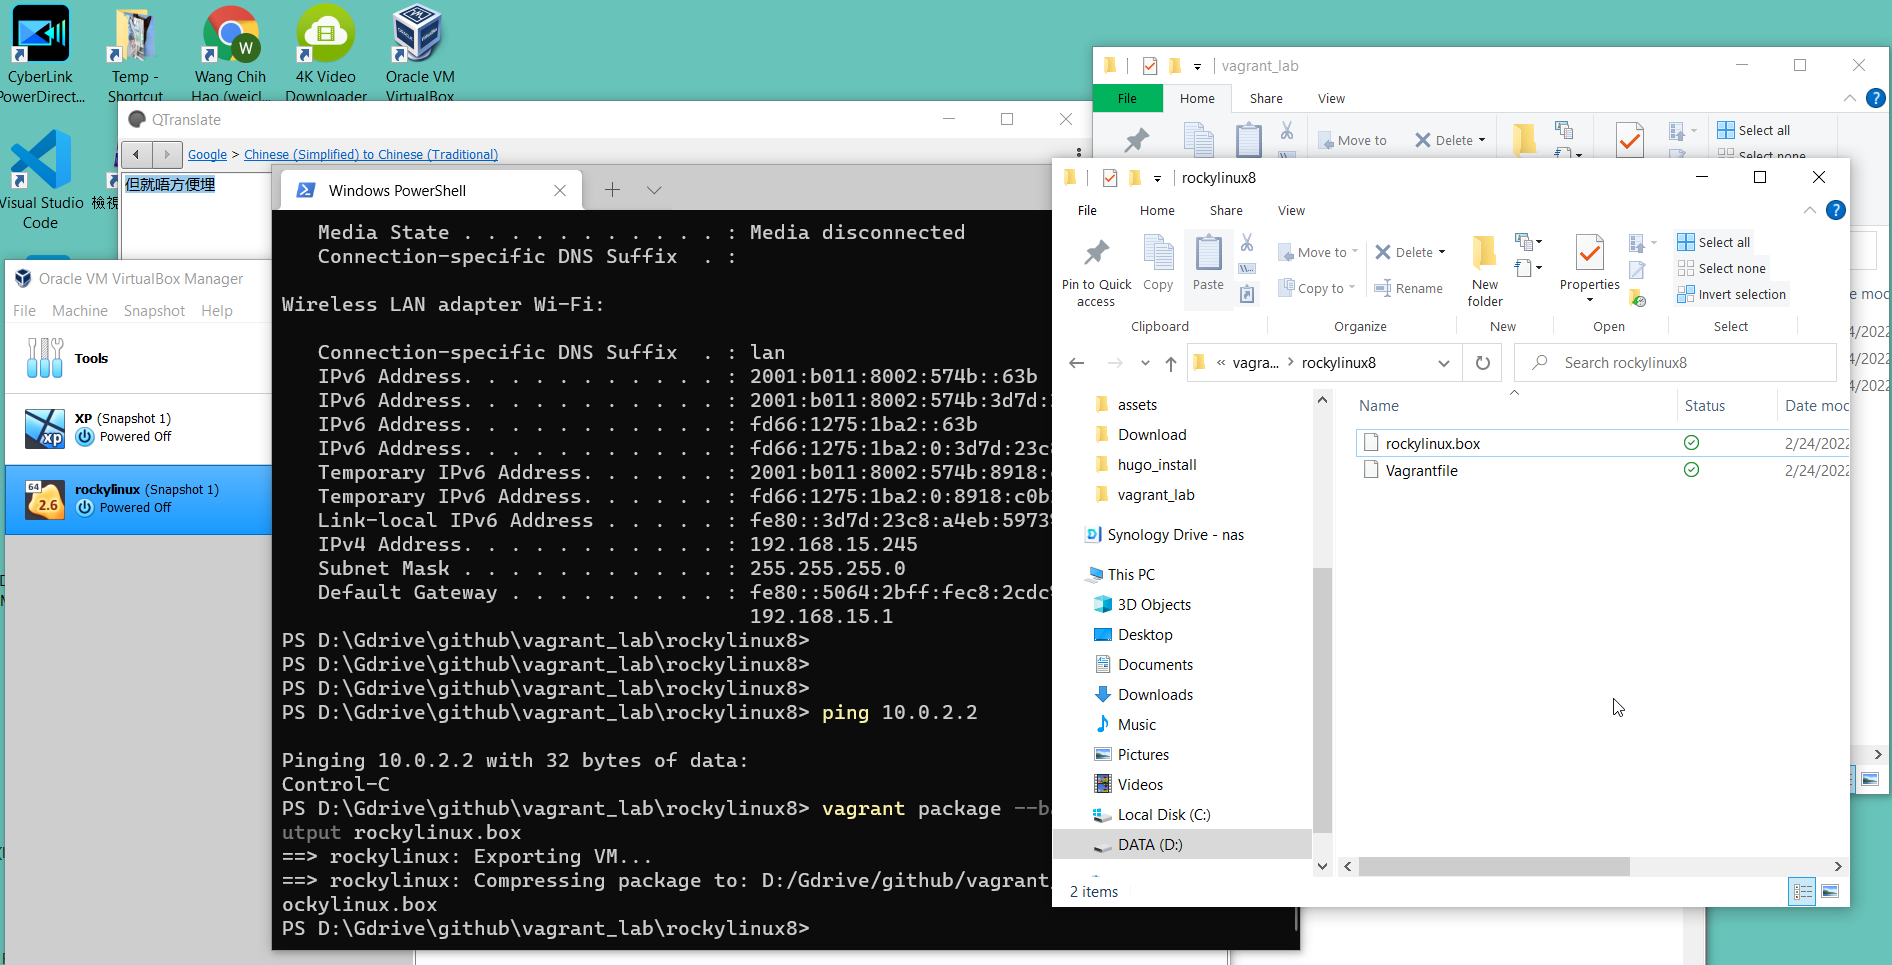Click horizontal scrollbar thumb in rockylinux8 file list
The image size is (1892, 965).
[1494, 866]
